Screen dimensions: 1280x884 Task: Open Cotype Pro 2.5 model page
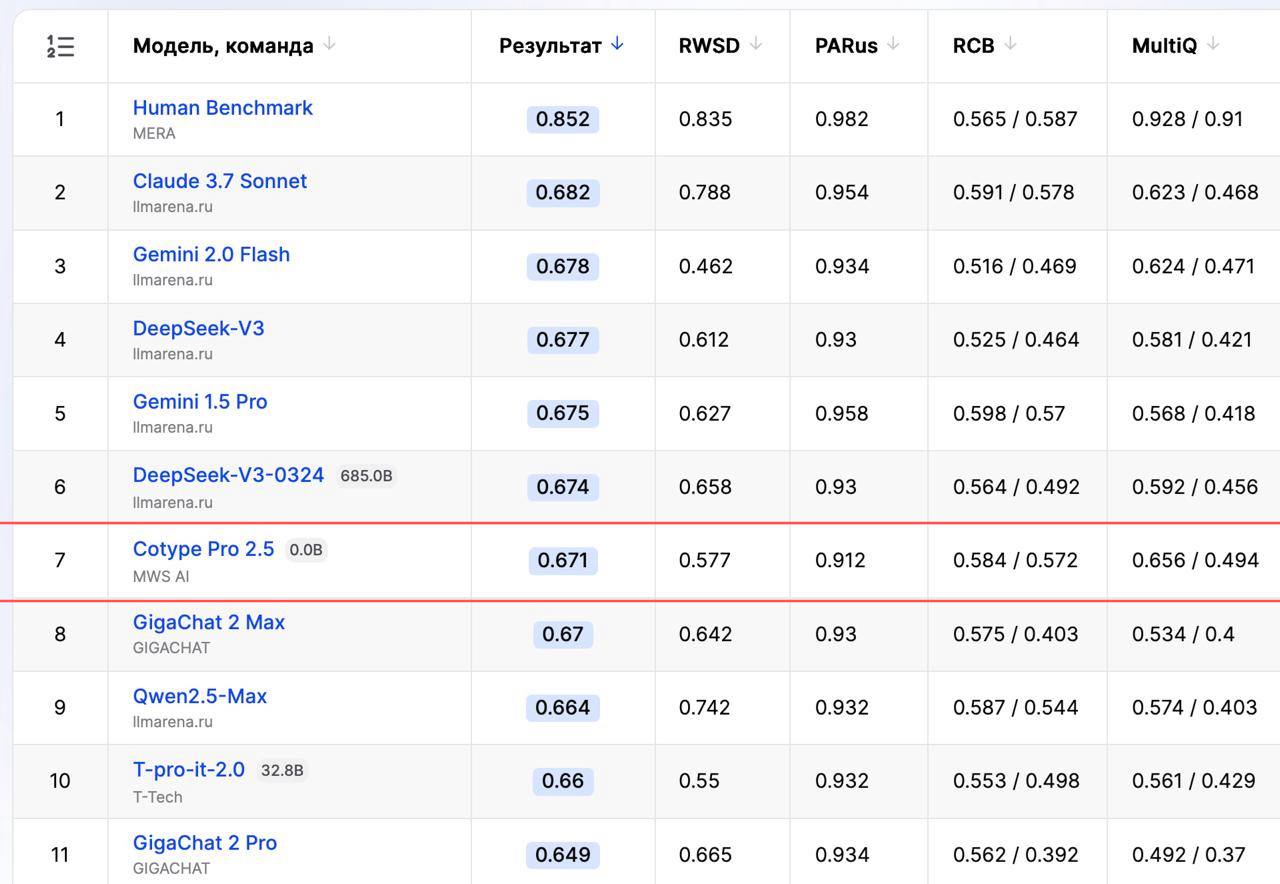(203, 549)
